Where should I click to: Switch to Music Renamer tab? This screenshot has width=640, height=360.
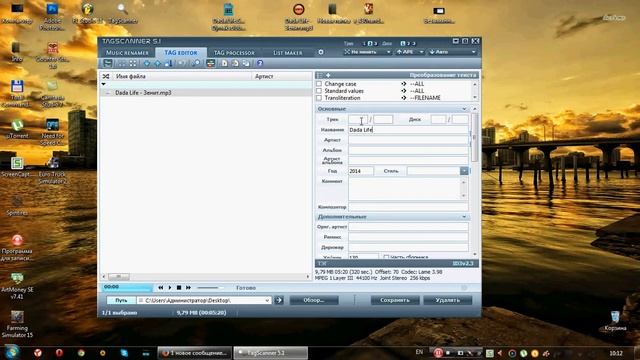point(127,53)
